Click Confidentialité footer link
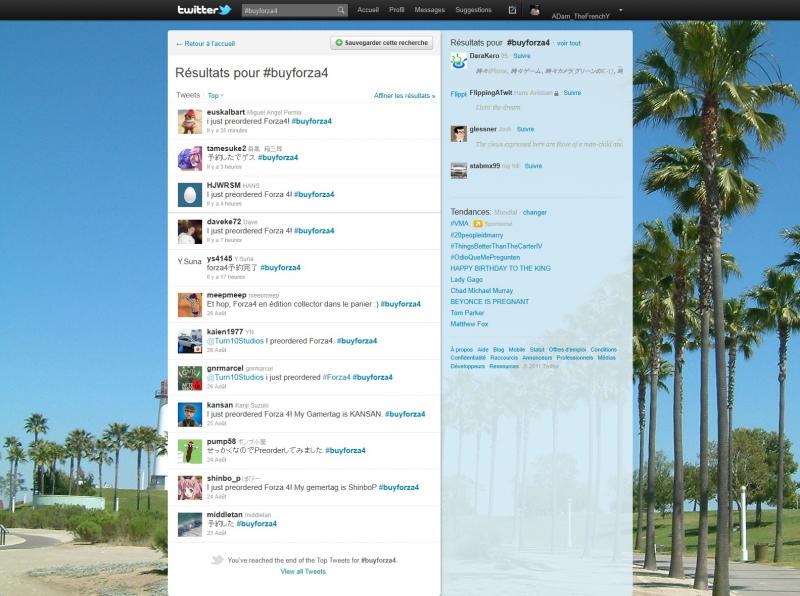 tap(468, 358)
